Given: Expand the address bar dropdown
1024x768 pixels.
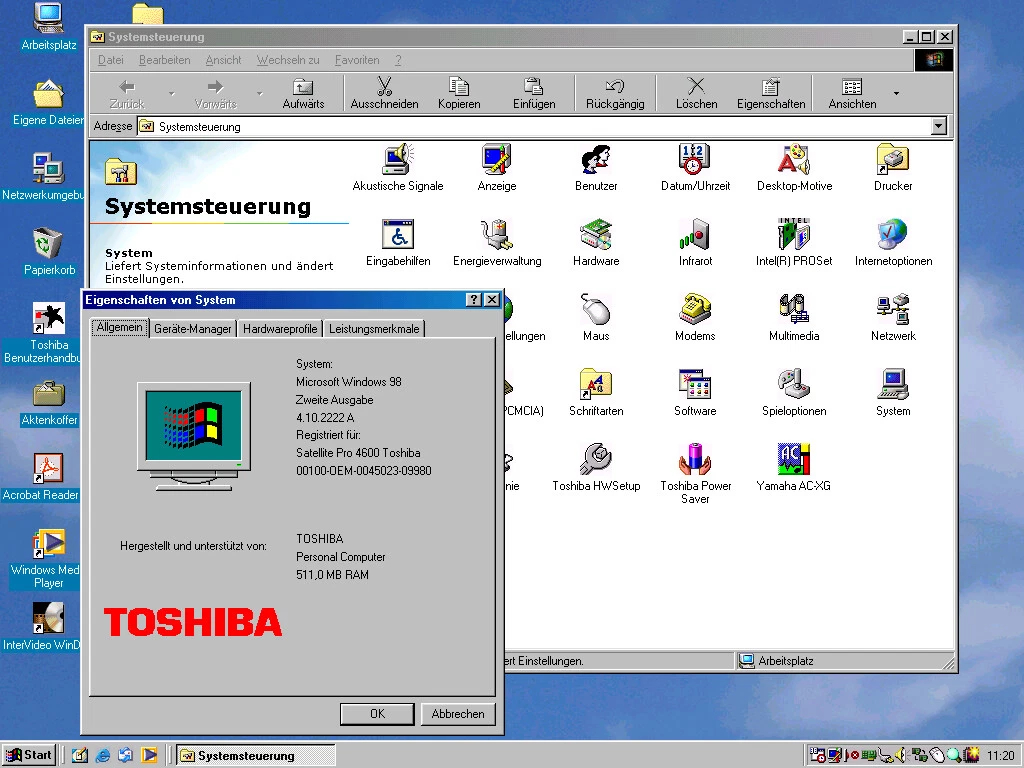Looking at the screenshot, I should (x=938, y=126).
